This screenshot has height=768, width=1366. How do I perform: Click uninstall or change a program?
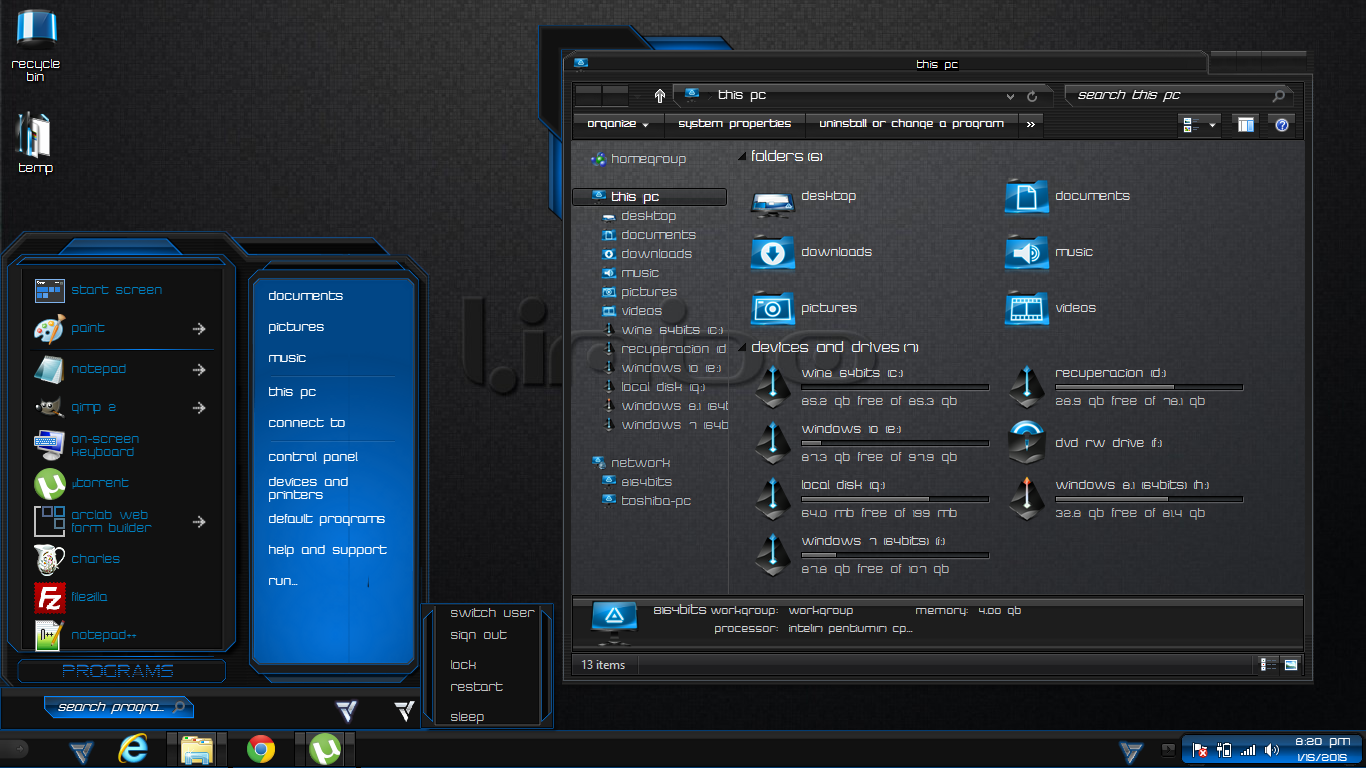coord(911,124)
